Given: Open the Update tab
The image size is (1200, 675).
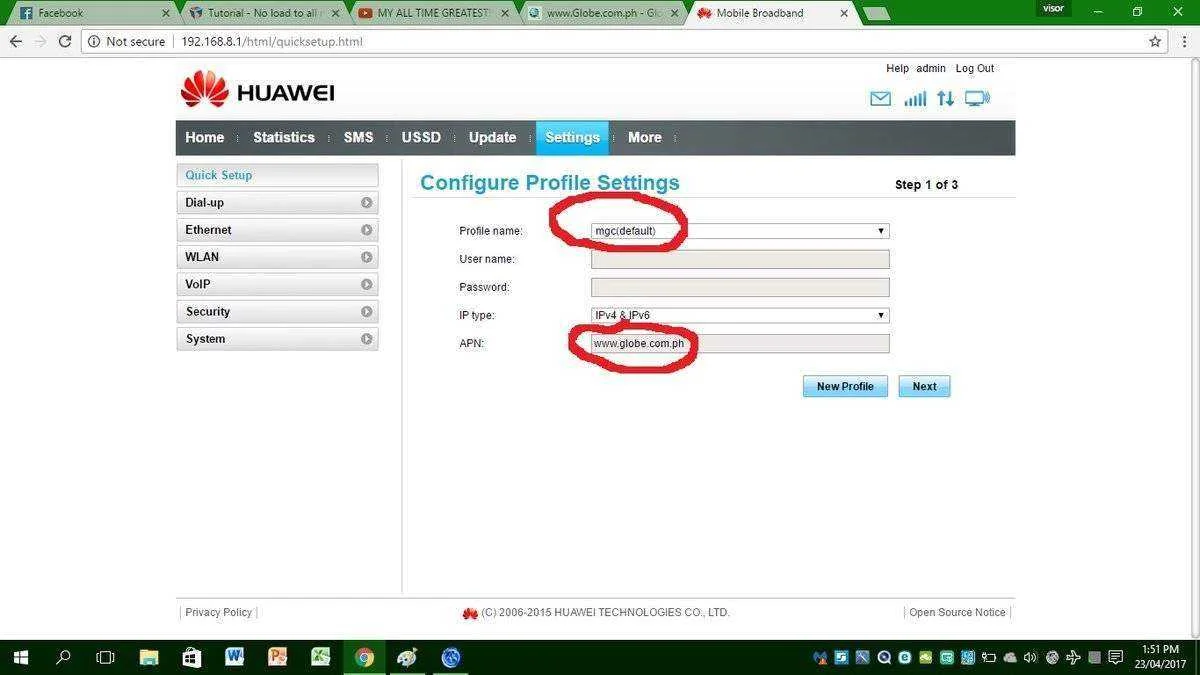Looking at the screenshot, I should pos(492,138).
